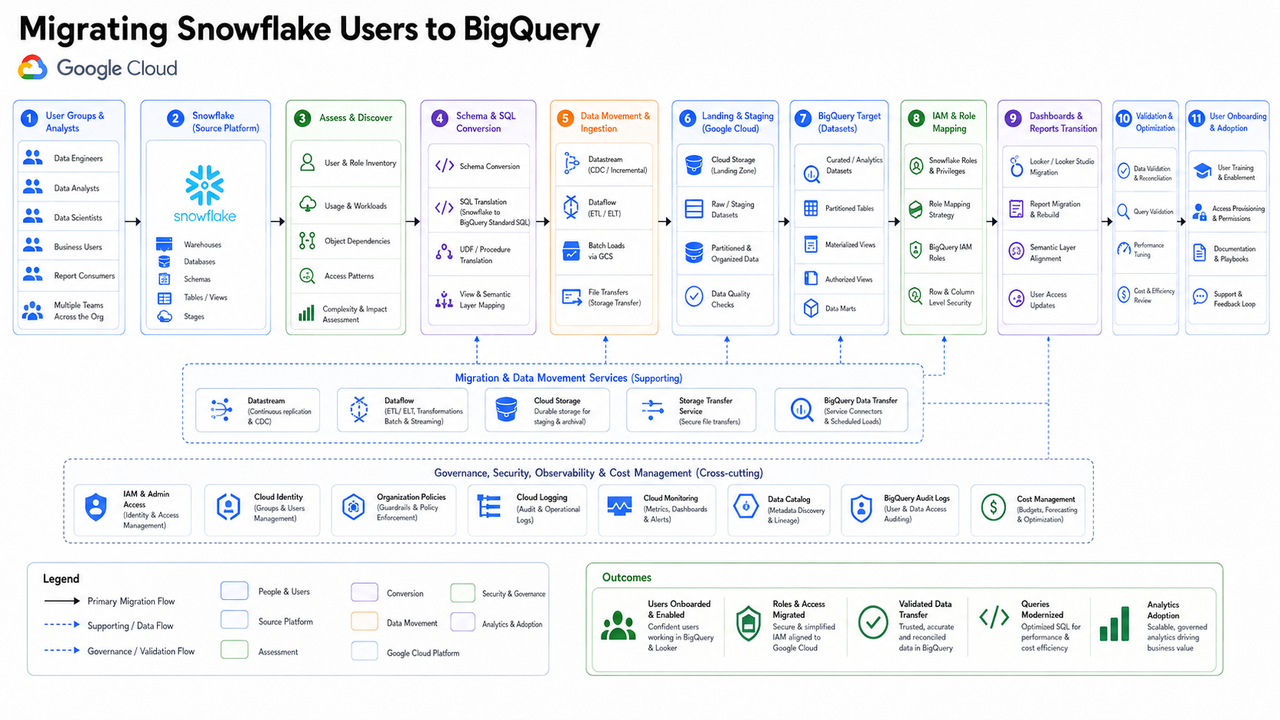1280x720 pixels.
Task: Click the Datastream (CDC / Incremental) icon
Action: [x=572, y=164]
